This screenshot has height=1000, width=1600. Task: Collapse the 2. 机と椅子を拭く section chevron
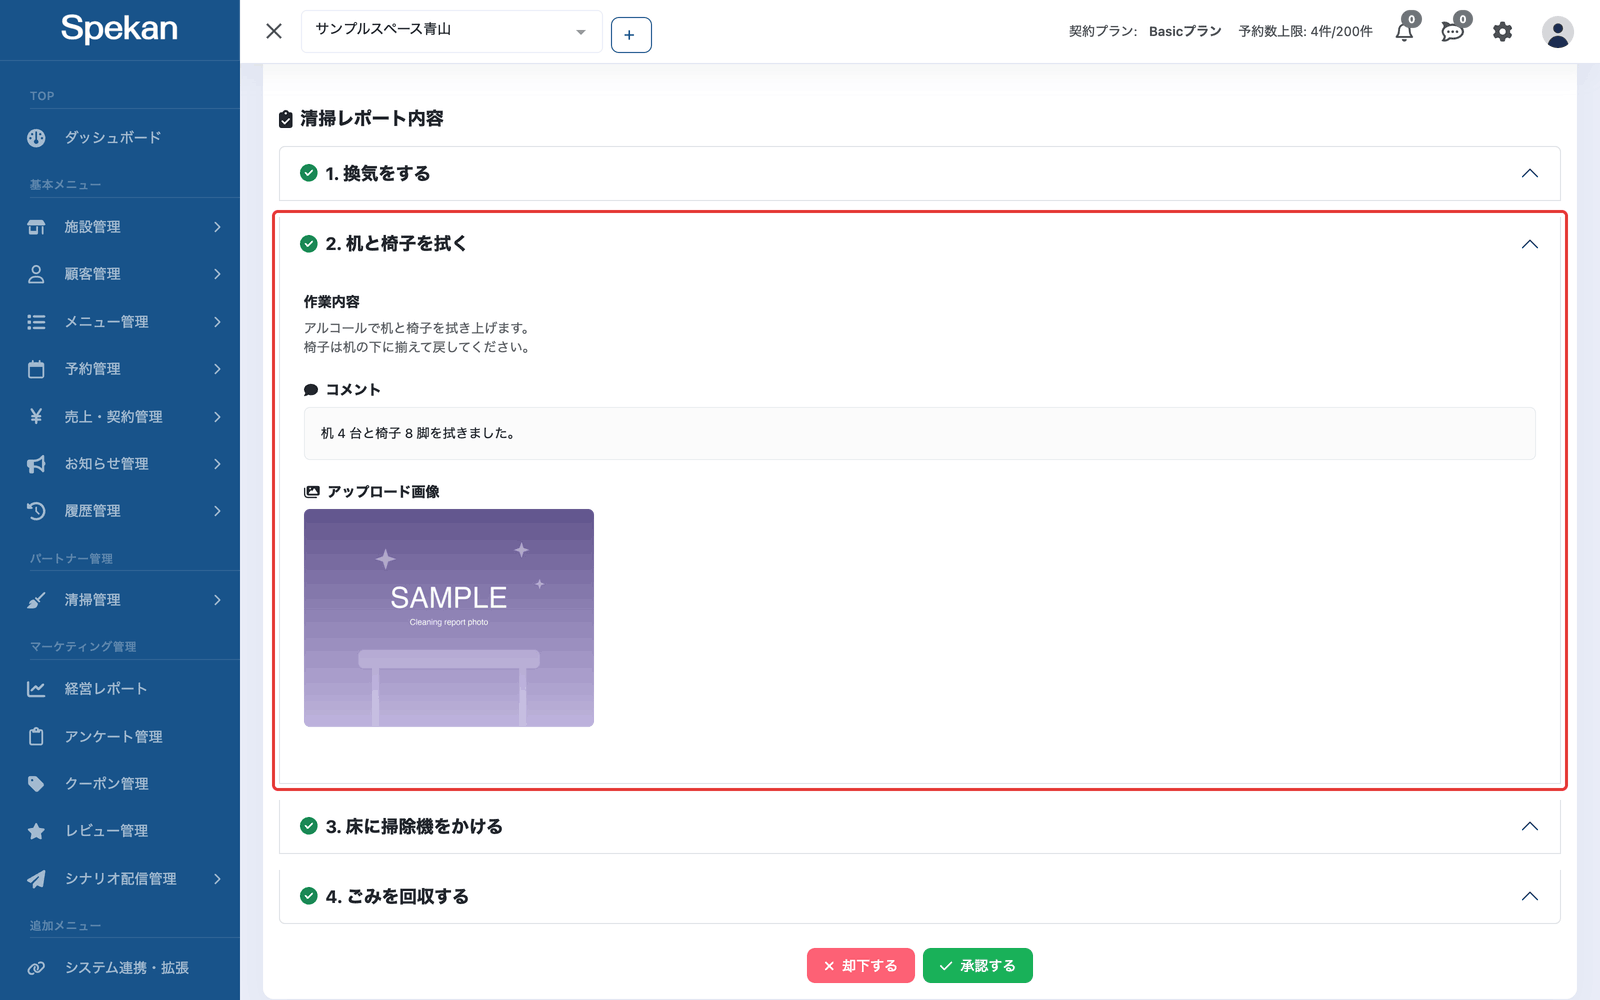tap(1529, 244)
